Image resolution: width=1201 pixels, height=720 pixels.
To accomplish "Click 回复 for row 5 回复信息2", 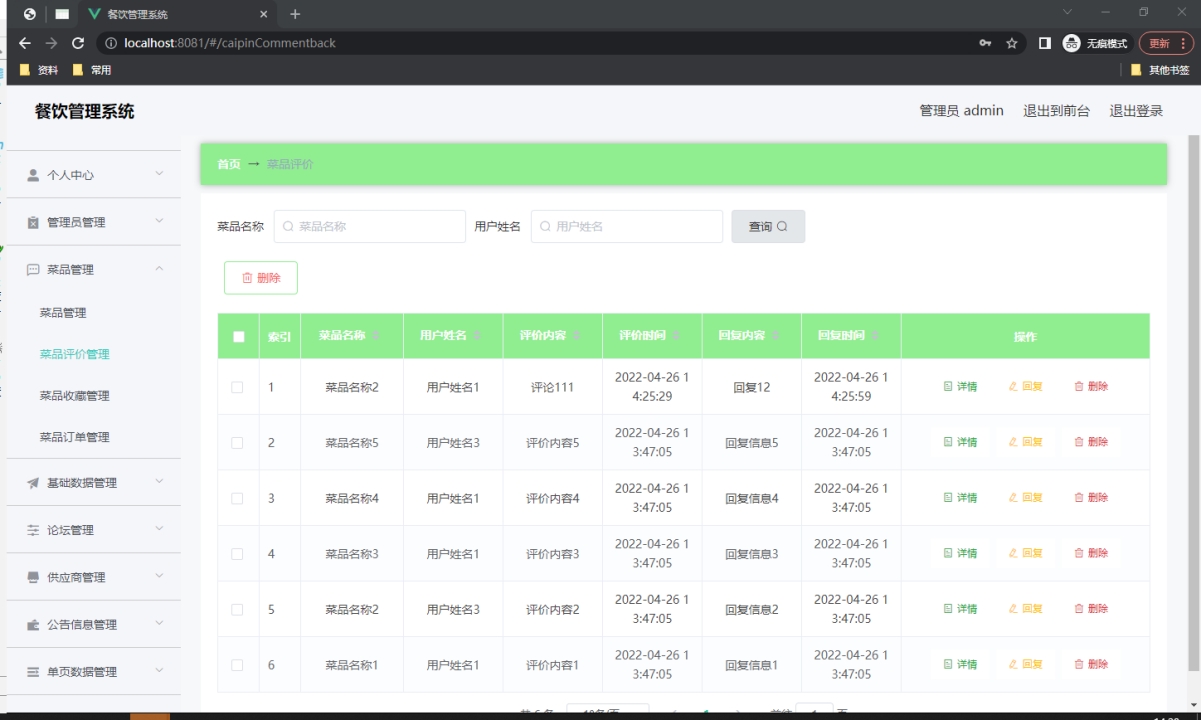I will [1026, 609].
